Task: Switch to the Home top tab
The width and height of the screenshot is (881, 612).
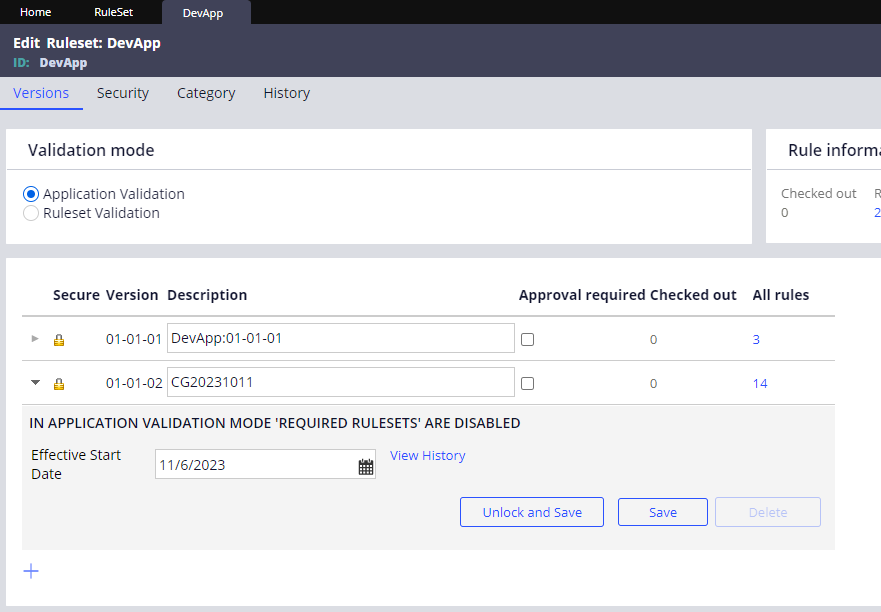Action: tap(36, 12)
